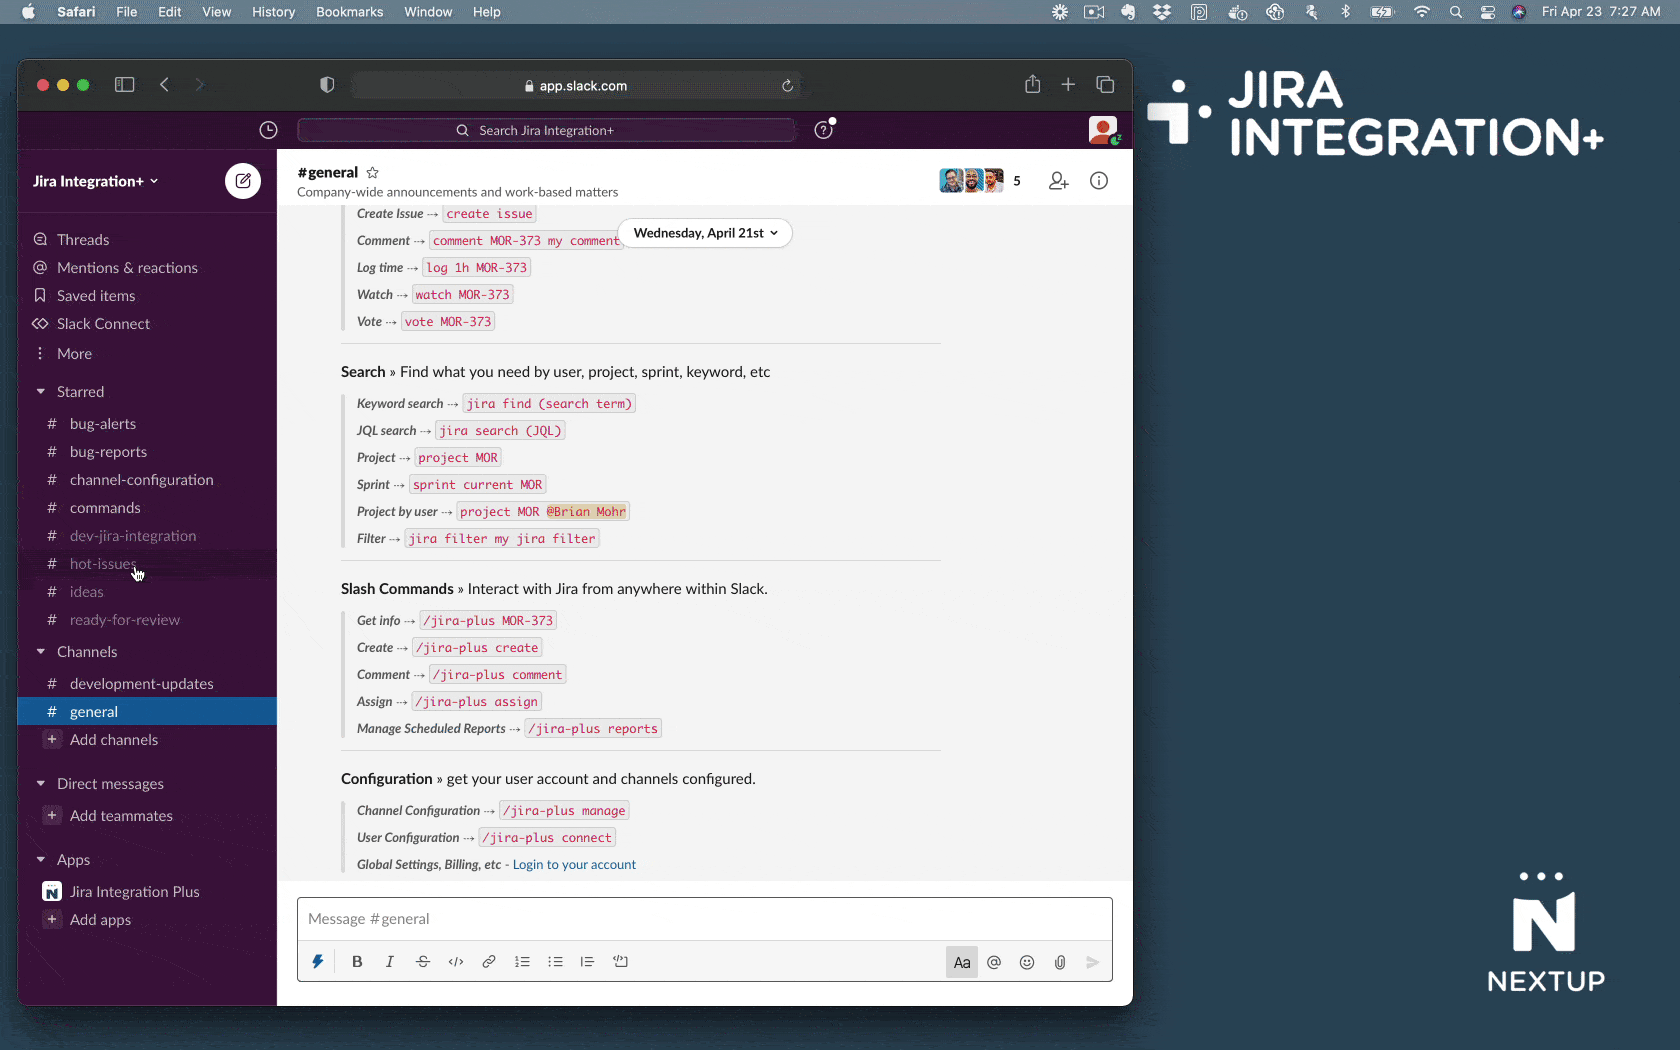Go back in Safari
The height and width of the screenshot is (1050, 1680).
(165, 85)
